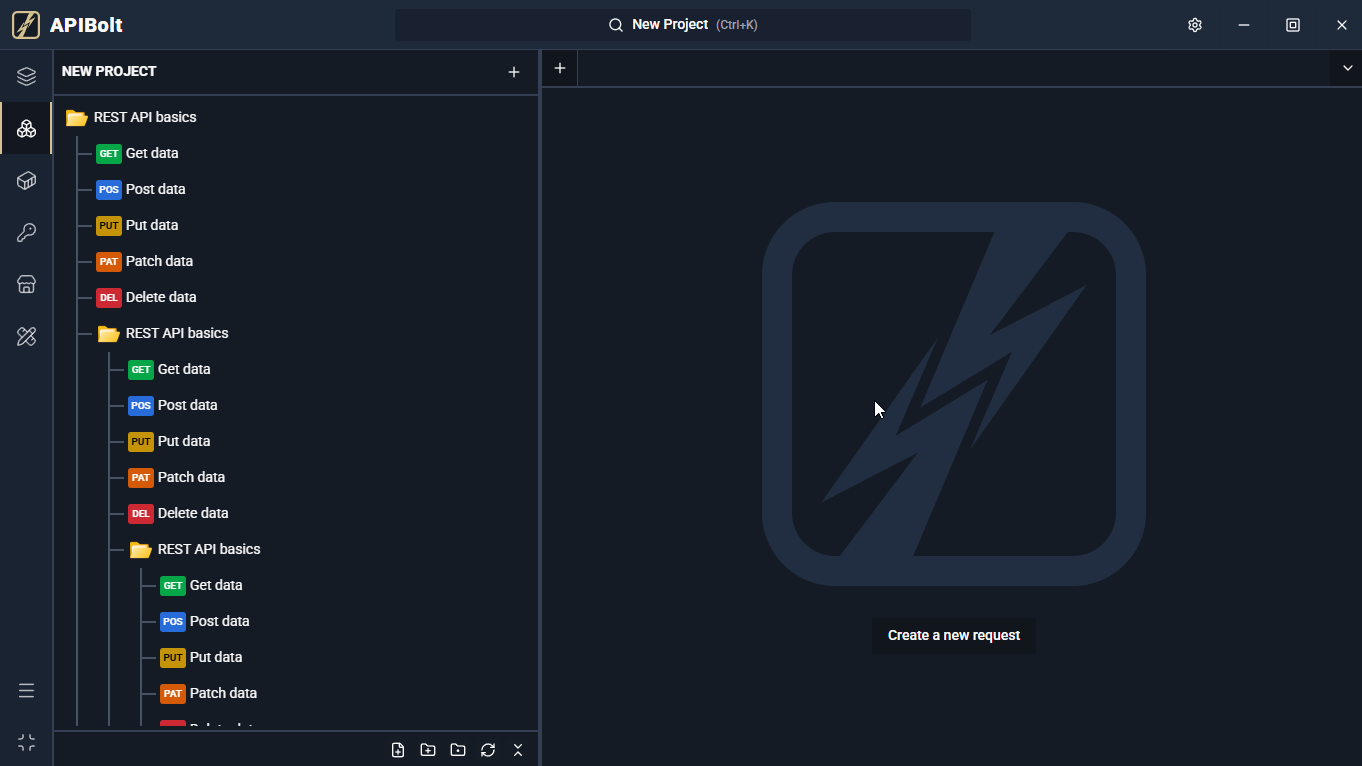The image size is (1362, 766).
Task: Click the hamburger menu icon in the sidebar
Action: coord(27,691)
